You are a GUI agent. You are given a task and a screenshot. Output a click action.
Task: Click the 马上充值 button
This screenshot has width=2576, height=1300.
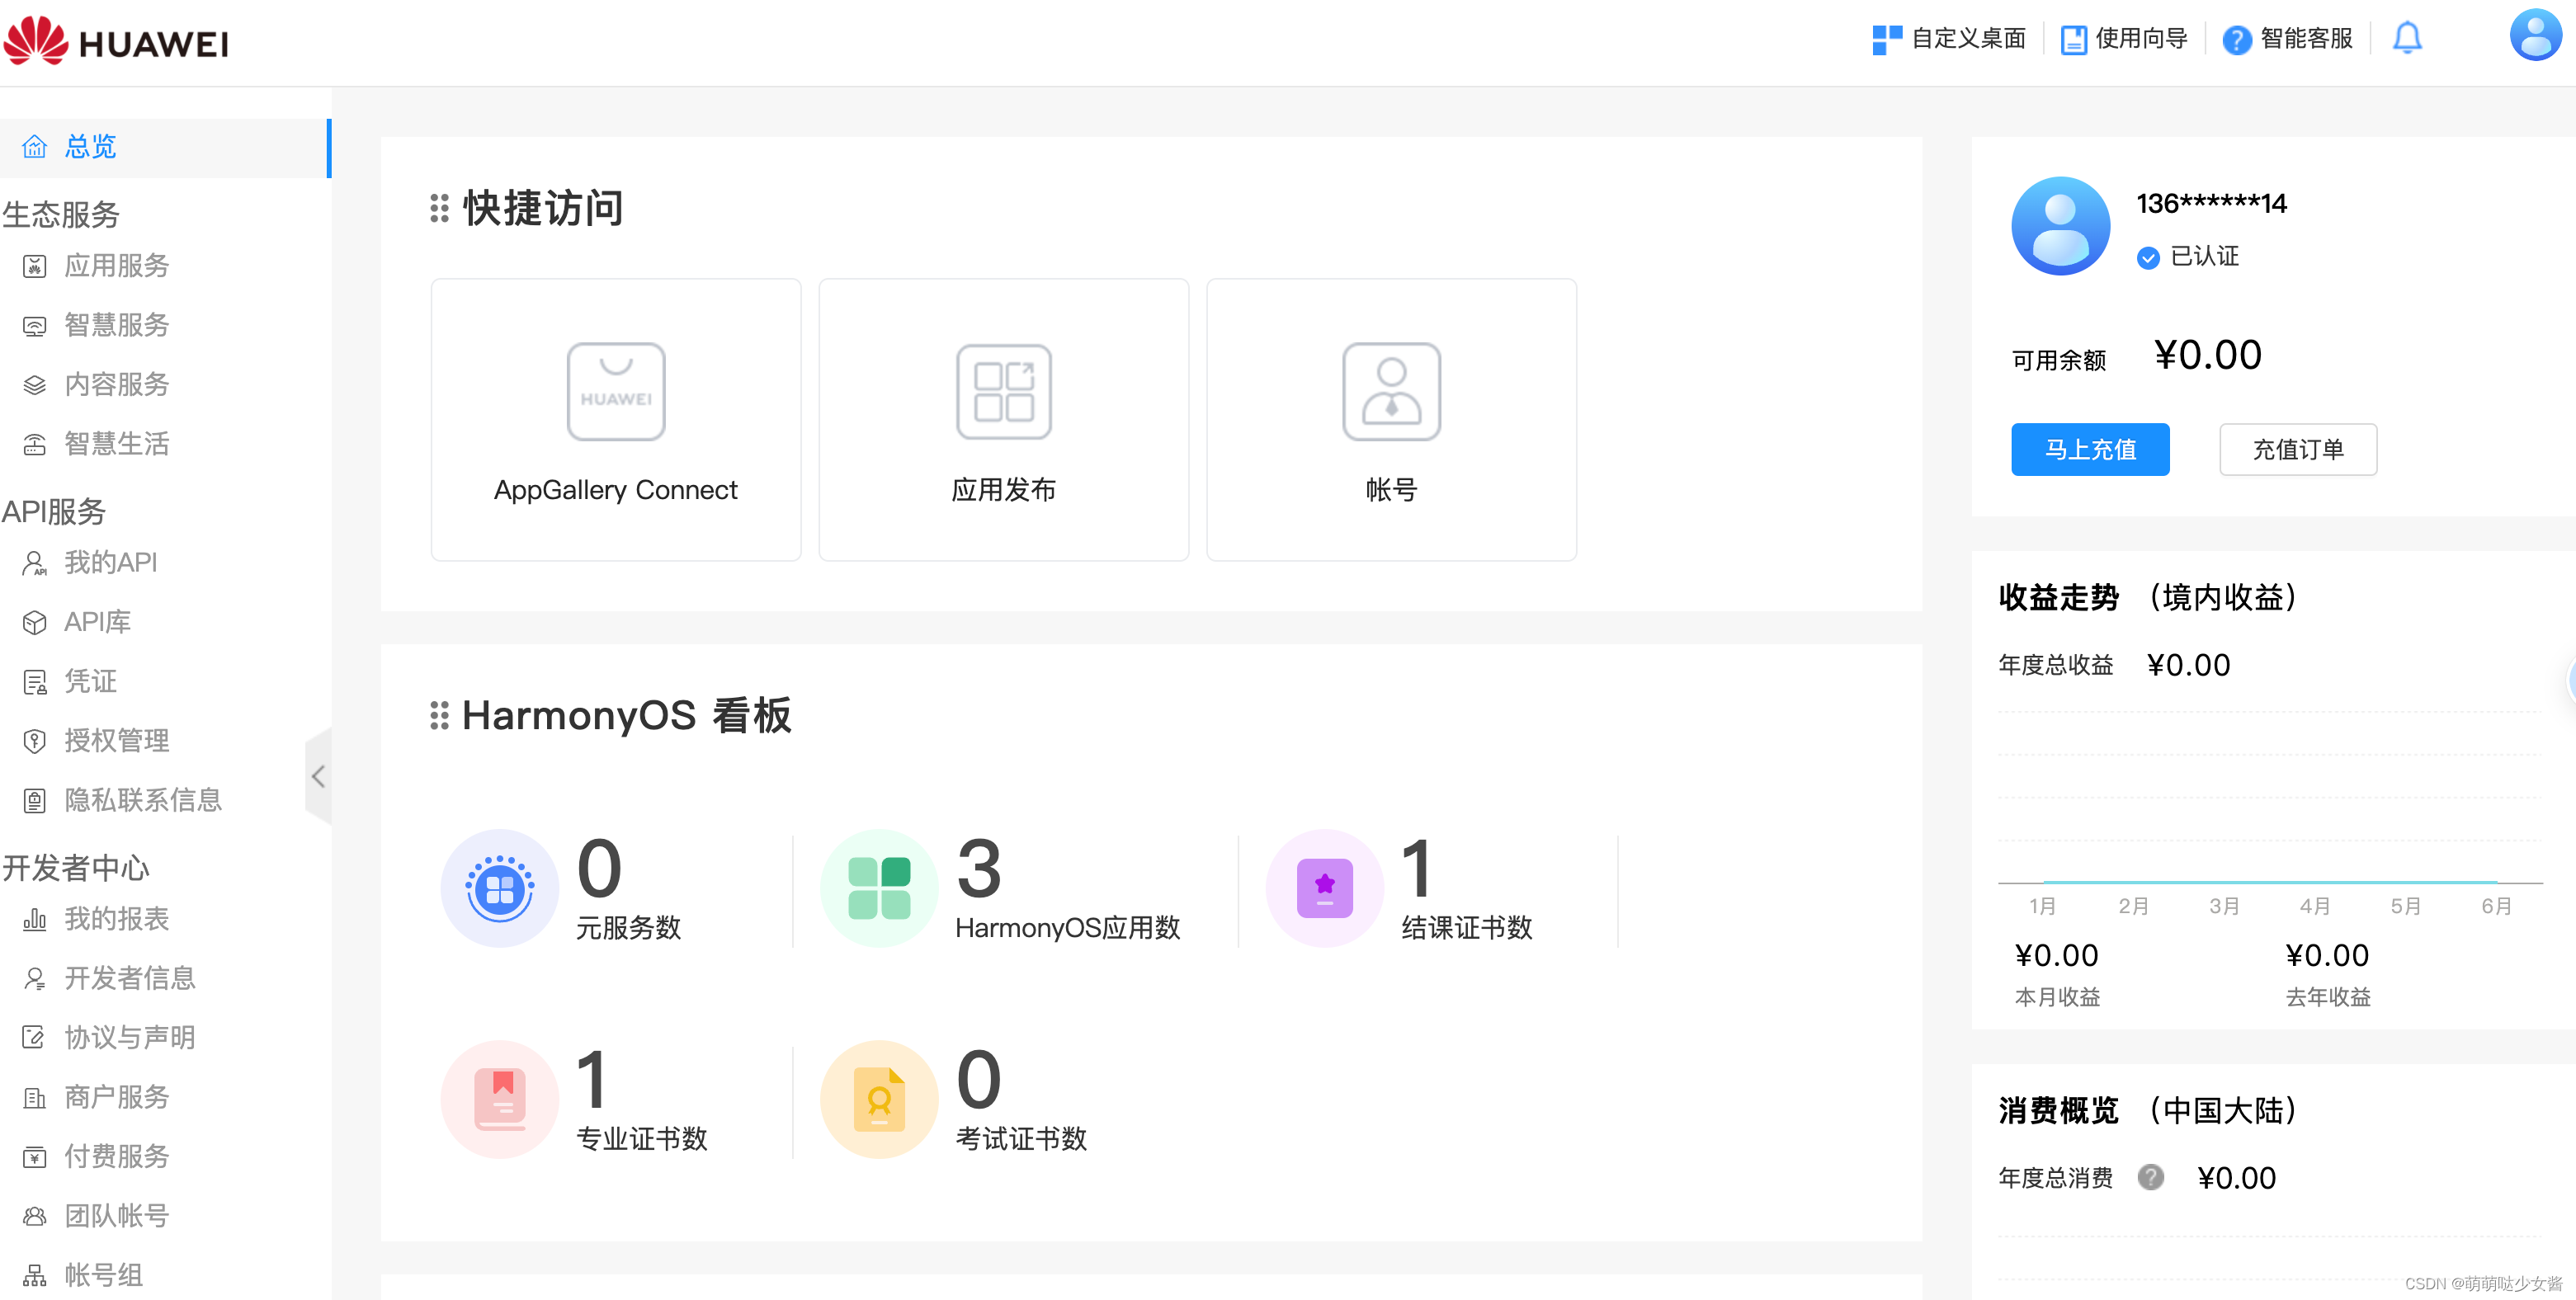(x=2089, y=449)
